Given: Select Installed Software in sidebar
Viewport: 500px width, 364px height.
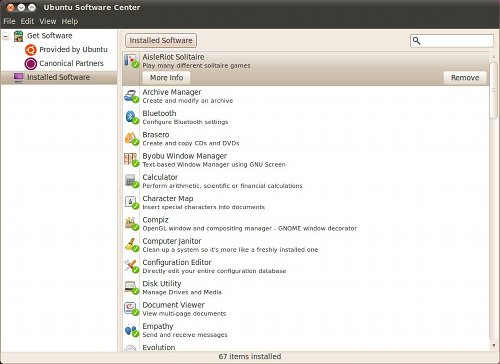Looking at the screenshot, I should tap(58, 77).
